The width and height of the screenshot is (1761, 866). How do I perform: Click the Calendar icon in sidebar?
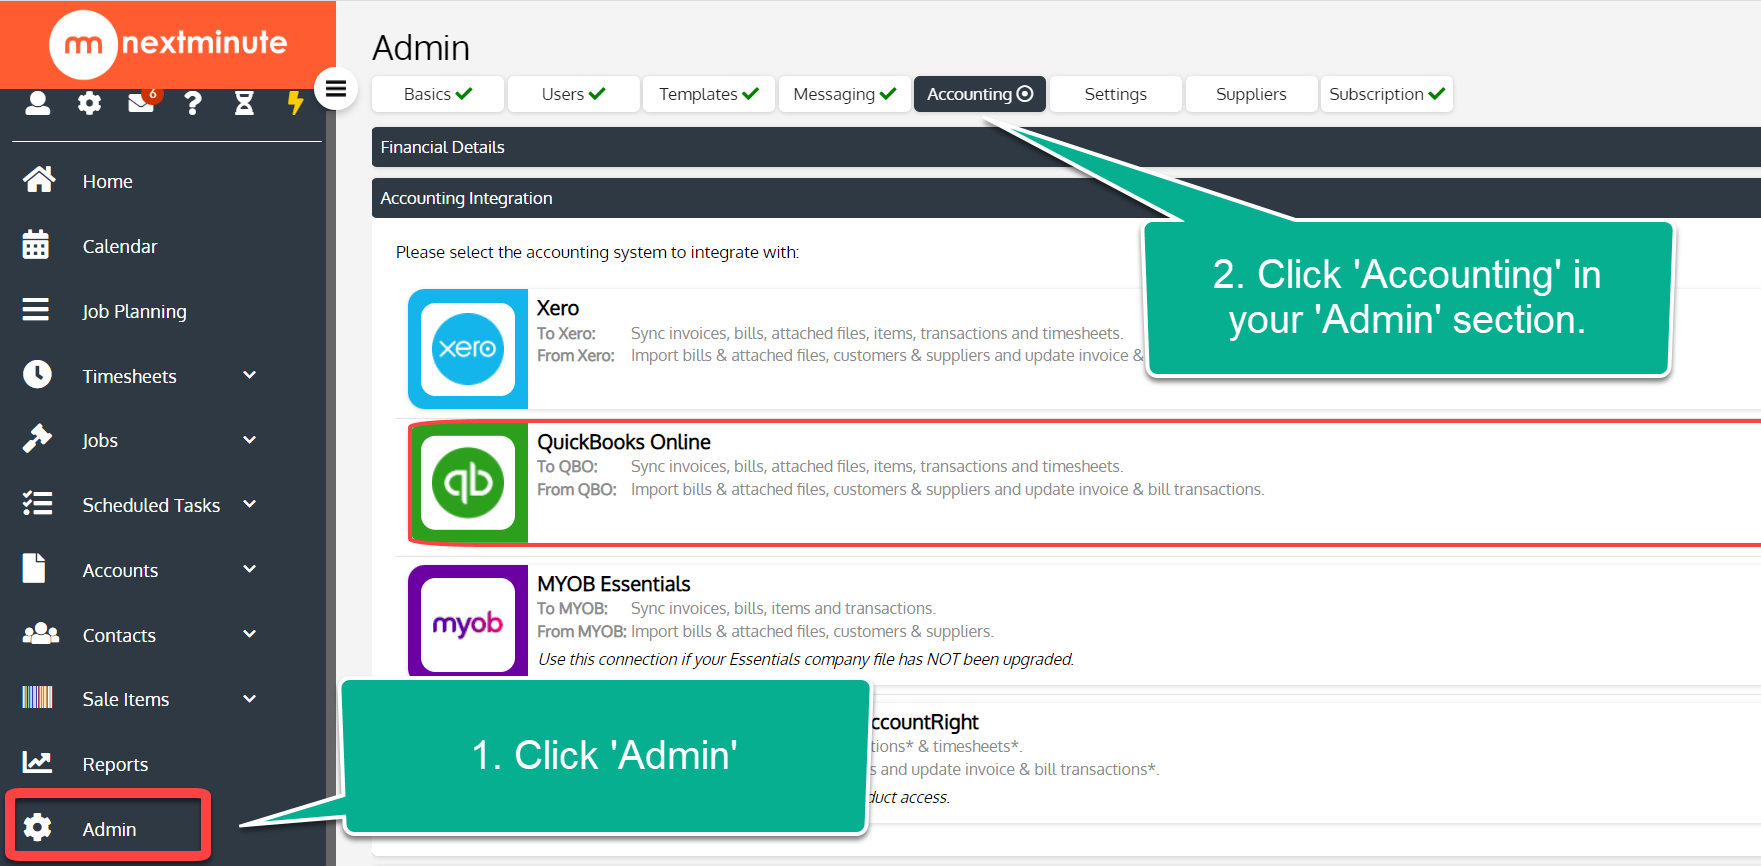(x=36, y=245)
